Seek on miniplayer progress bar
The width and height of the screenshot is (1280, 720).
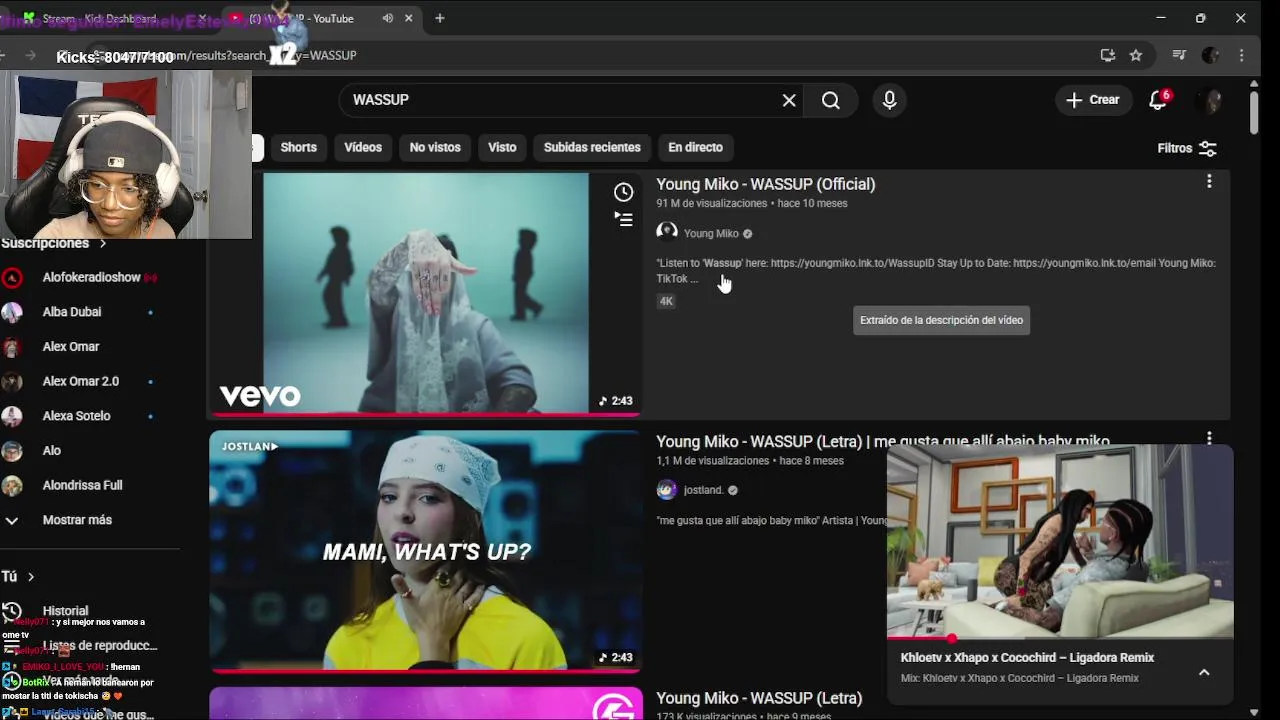click(x=1060, y=638)
